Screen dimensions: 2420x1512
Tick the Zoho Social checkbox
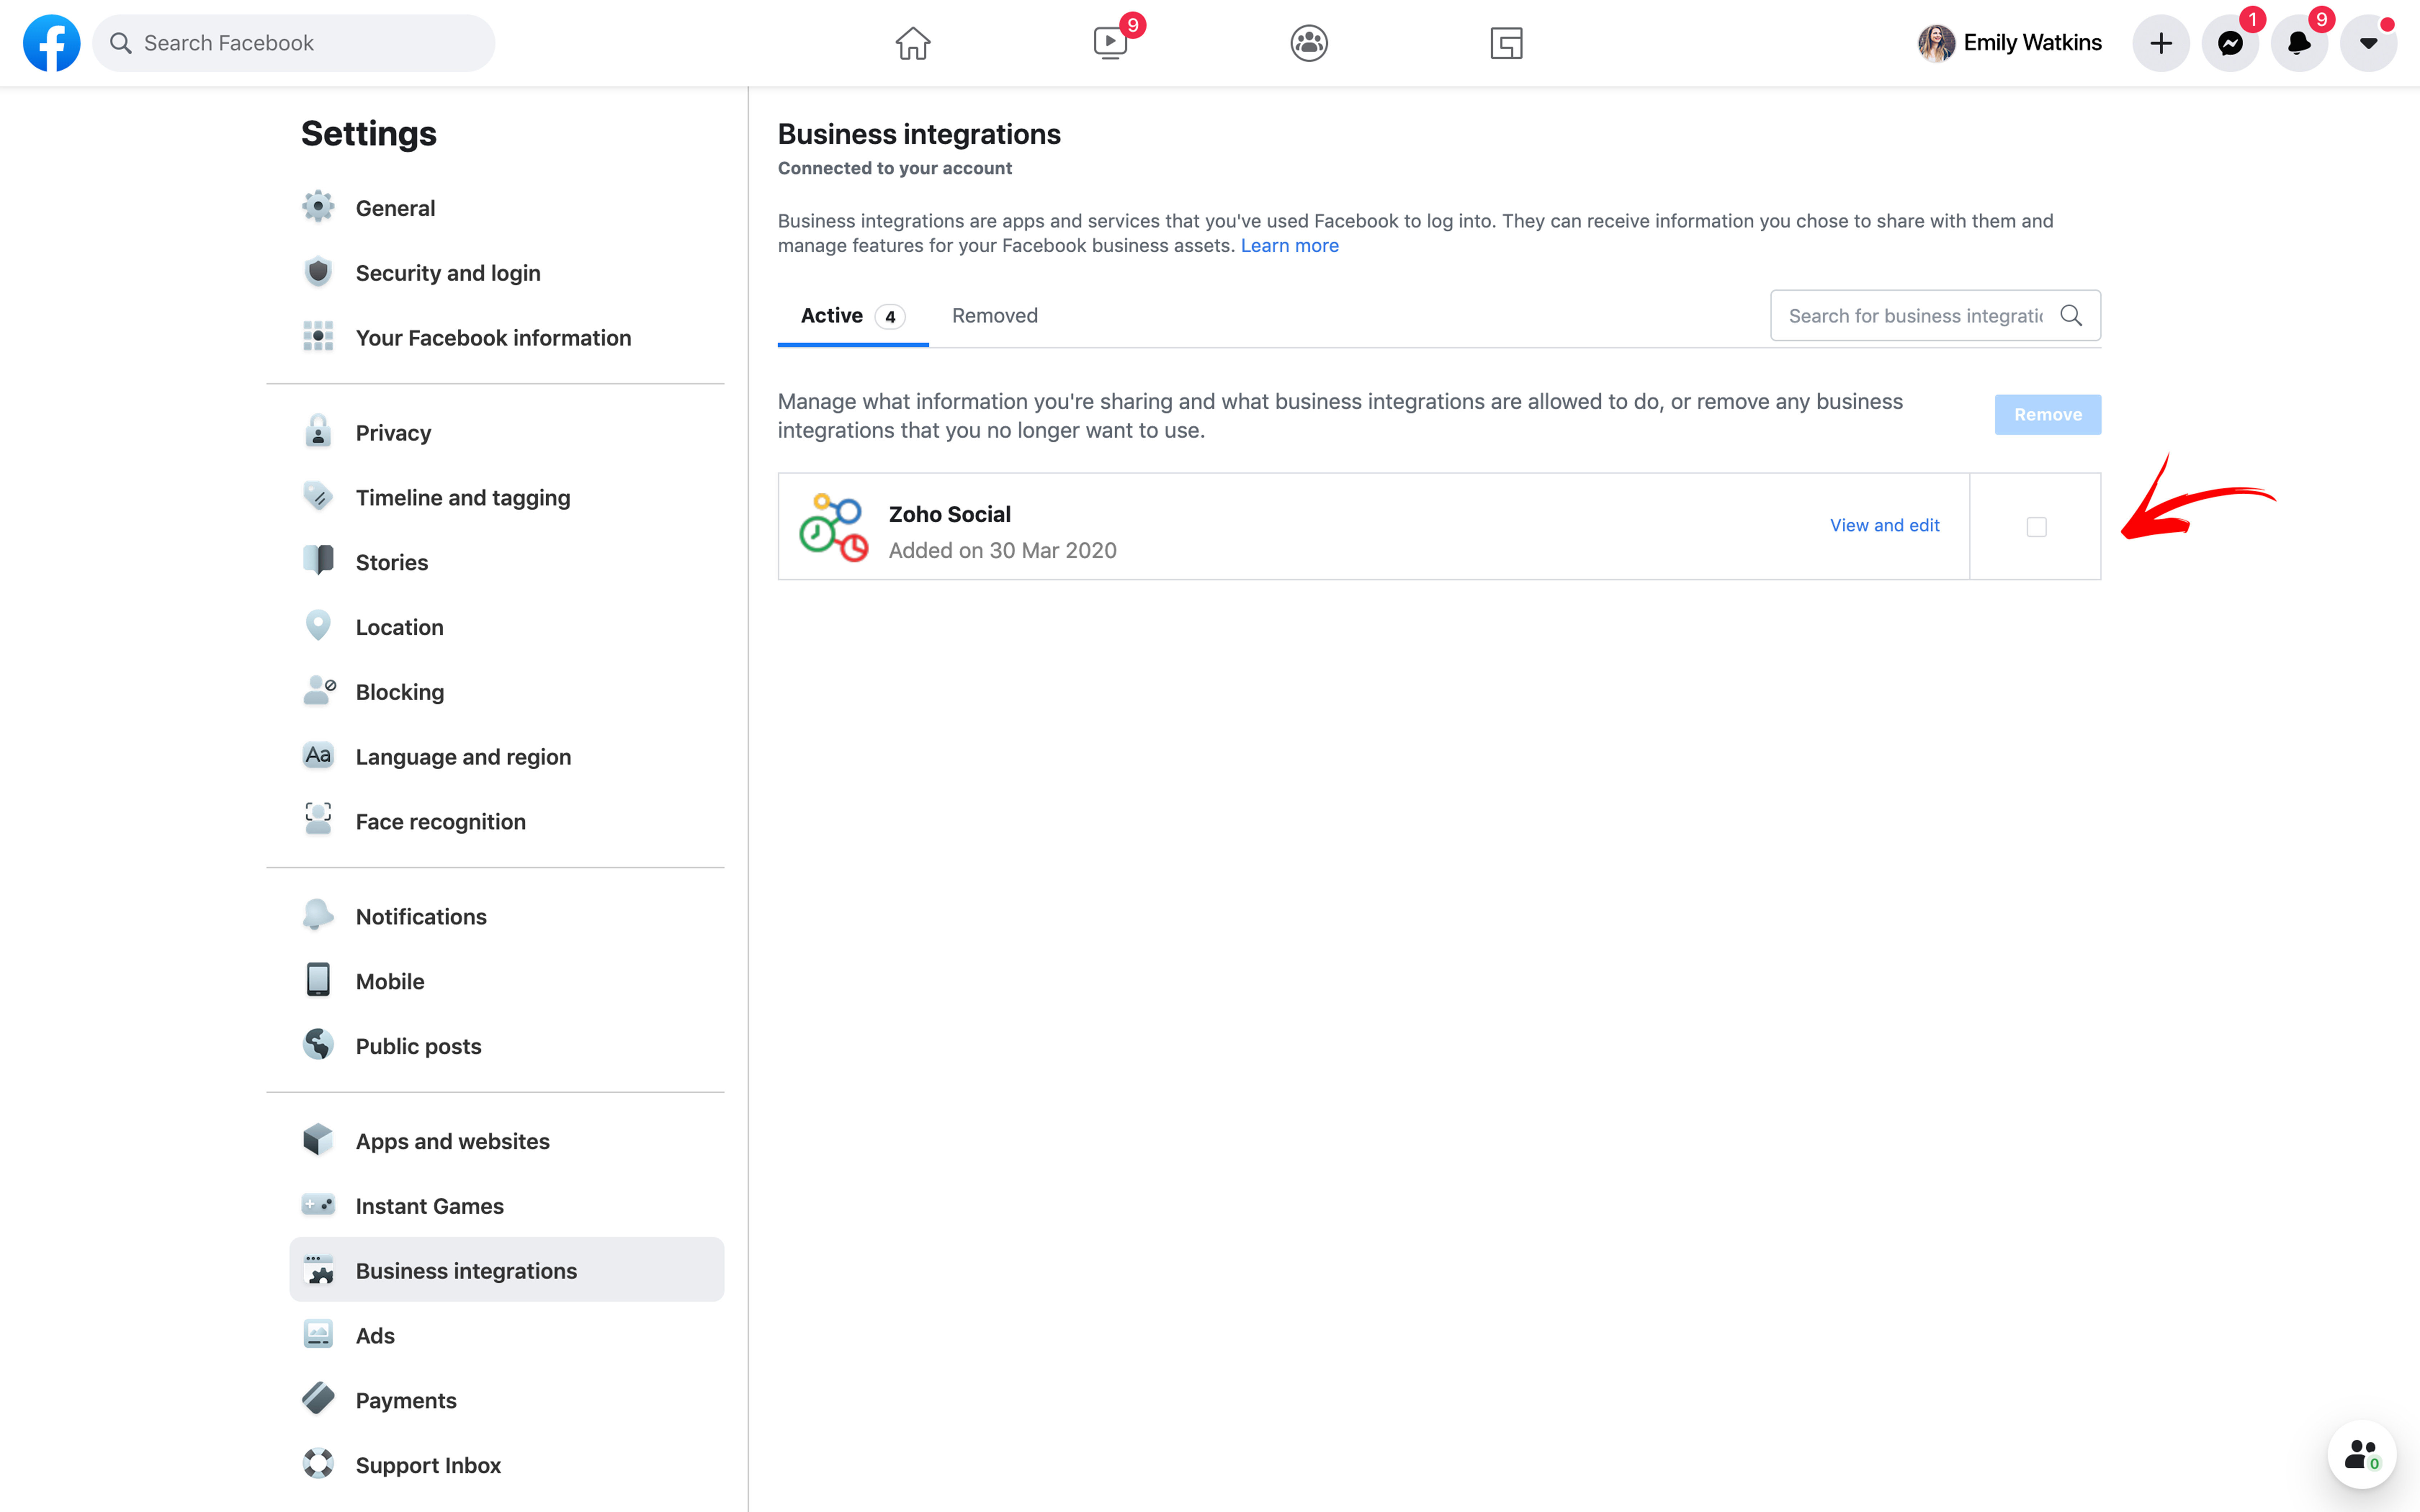(x=2036, y=527)
